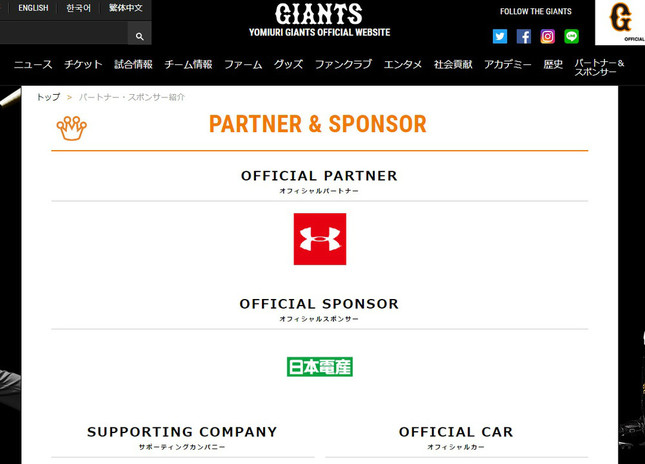The width and height of the screenshot is (645, 464).
Task: Click the search magnifier icon
Action: [140, 36]
